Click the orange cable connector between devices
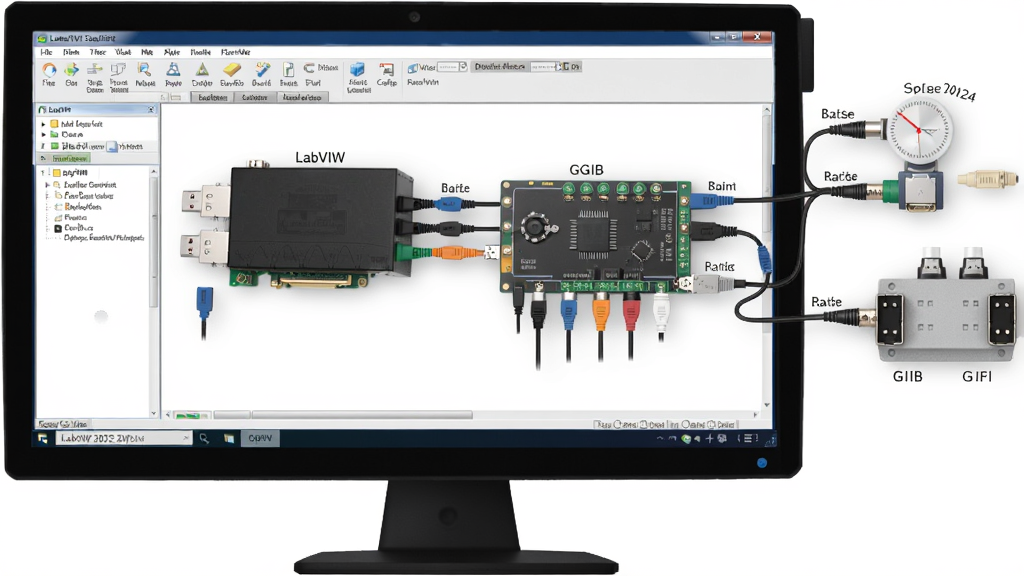 pos(456,251)
